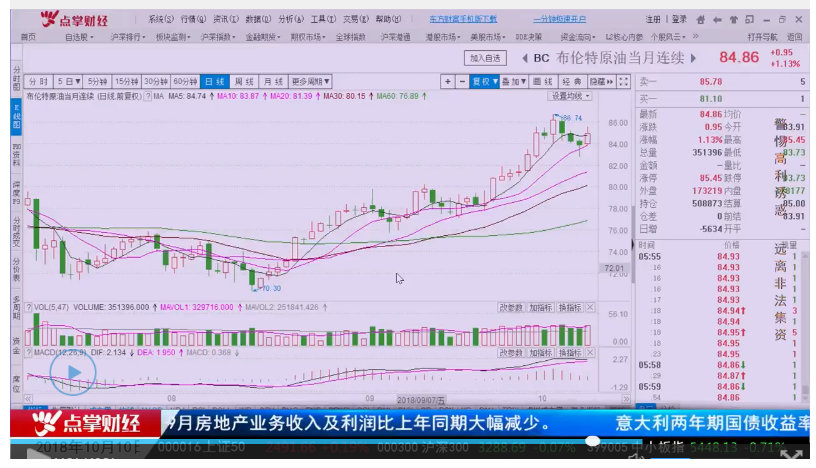
Task: Open the 交易(E) menu
Action: [355, 19]
